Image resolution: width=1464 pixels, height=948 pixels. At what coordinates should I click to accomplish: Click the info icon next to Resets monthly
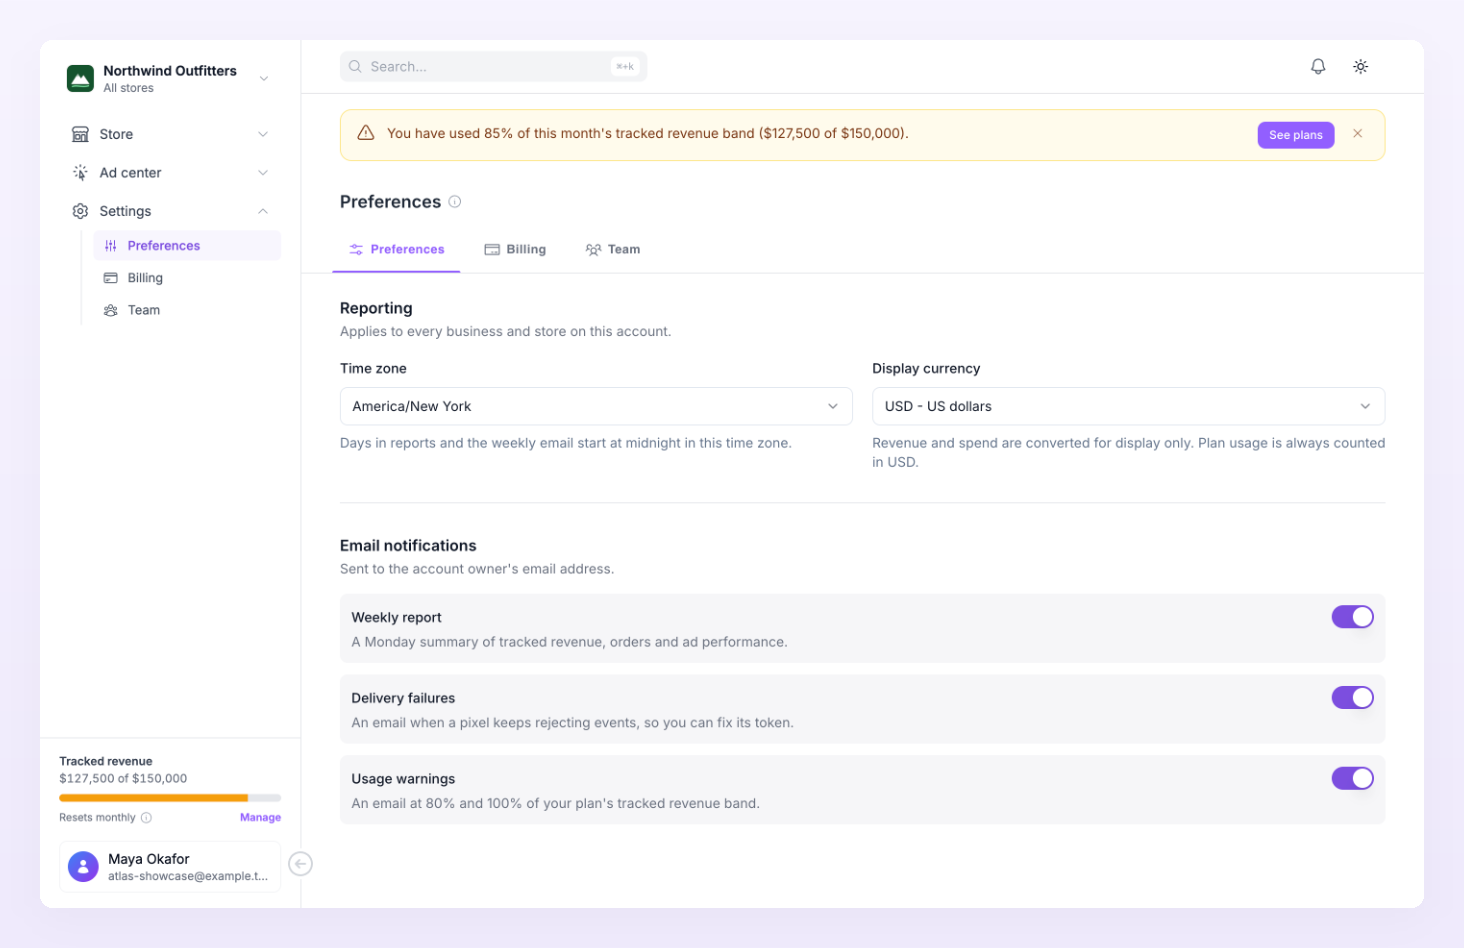tap(146, 818)
